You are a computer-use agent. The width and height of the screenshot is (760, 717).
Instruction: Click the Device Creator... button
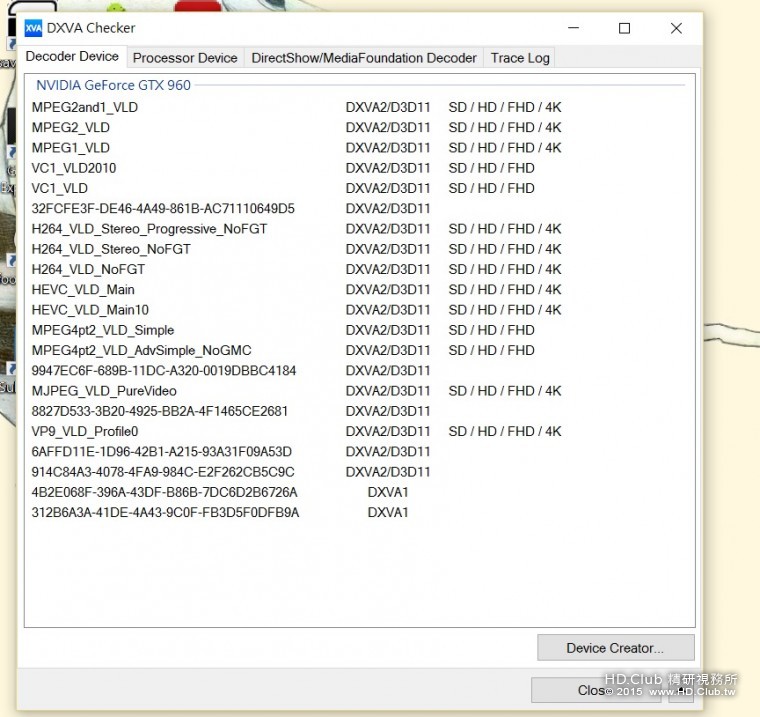pos(616,648)
